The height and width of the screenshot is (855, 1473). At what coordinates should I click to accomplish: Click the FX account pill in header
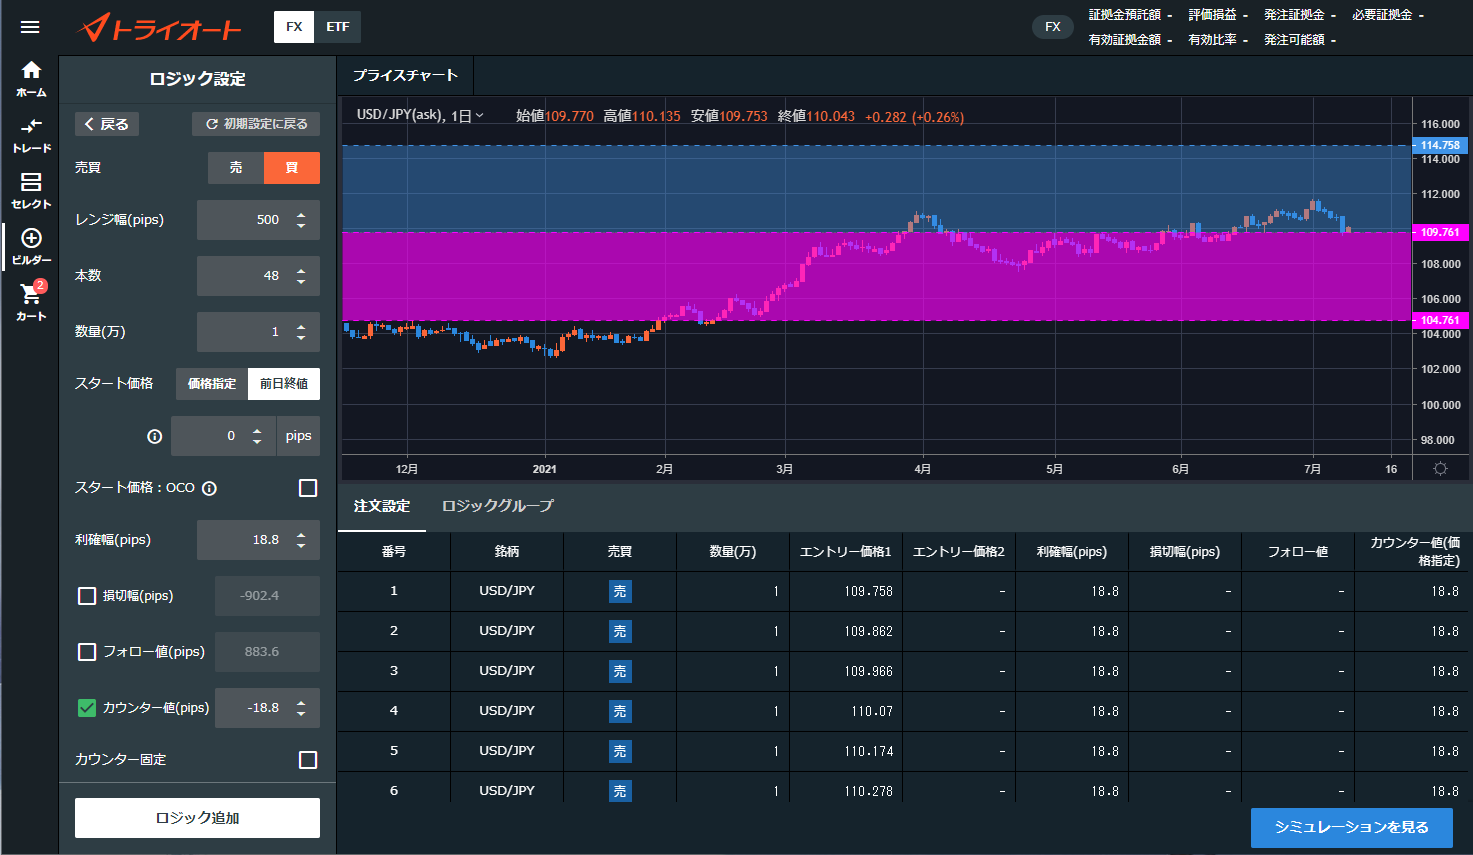(1053, 27)
